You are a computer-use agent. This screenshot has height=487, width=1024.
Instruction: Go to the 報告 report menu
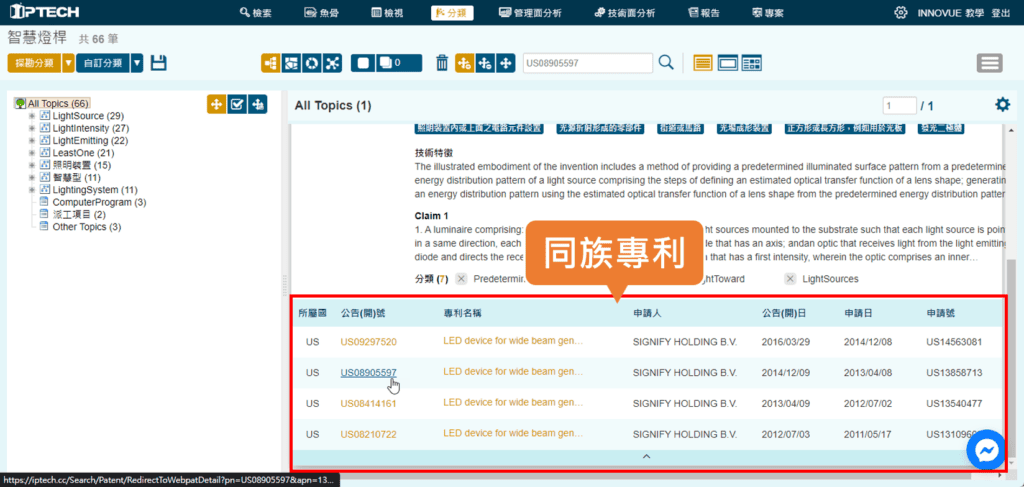pyautogui.click(x=705, y=13)
